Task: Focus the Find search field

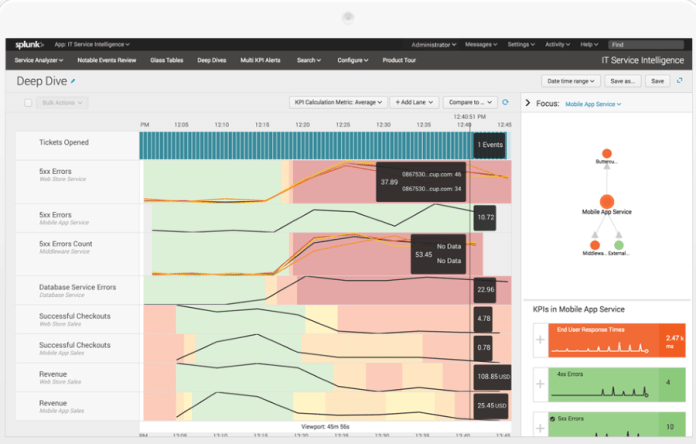Action: click(x=646, y=44)
